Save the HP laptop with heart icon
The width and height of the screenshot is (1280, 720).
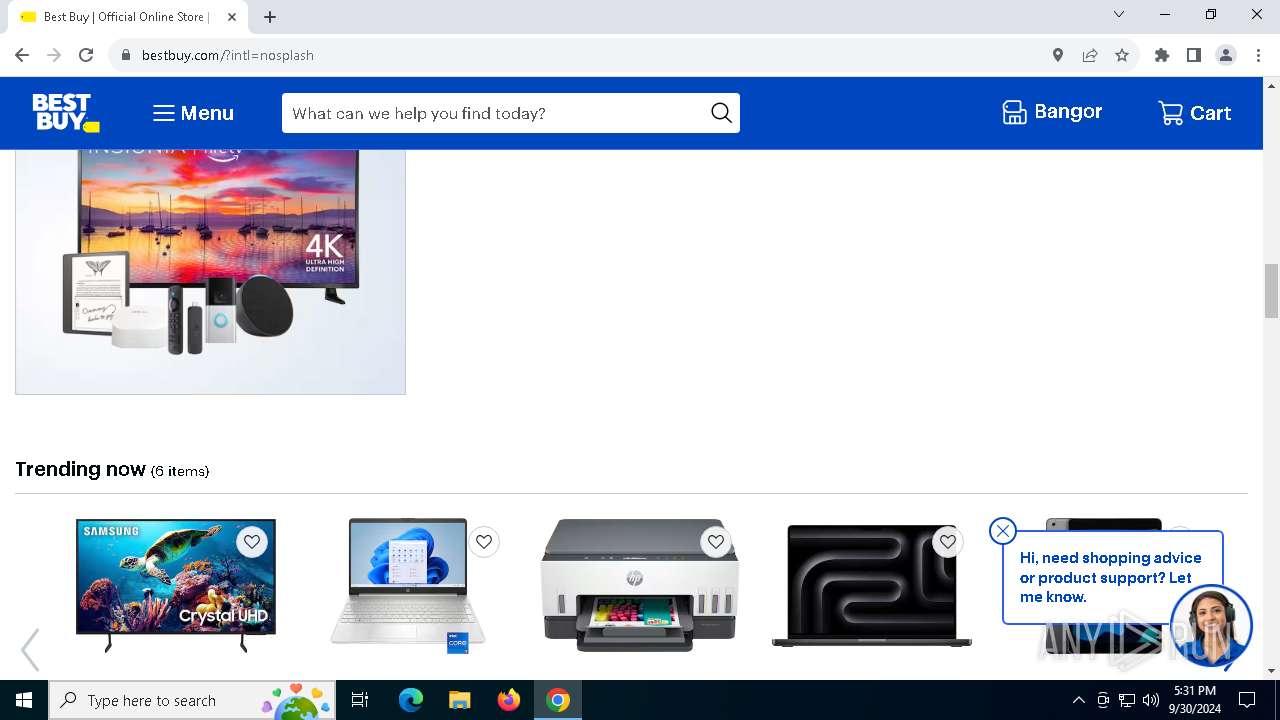pos(484,541)
